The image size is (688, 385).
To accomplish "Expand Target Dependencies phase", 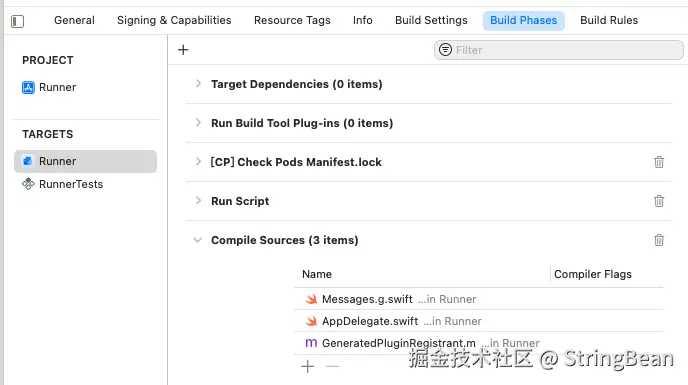I will [198, 83].
